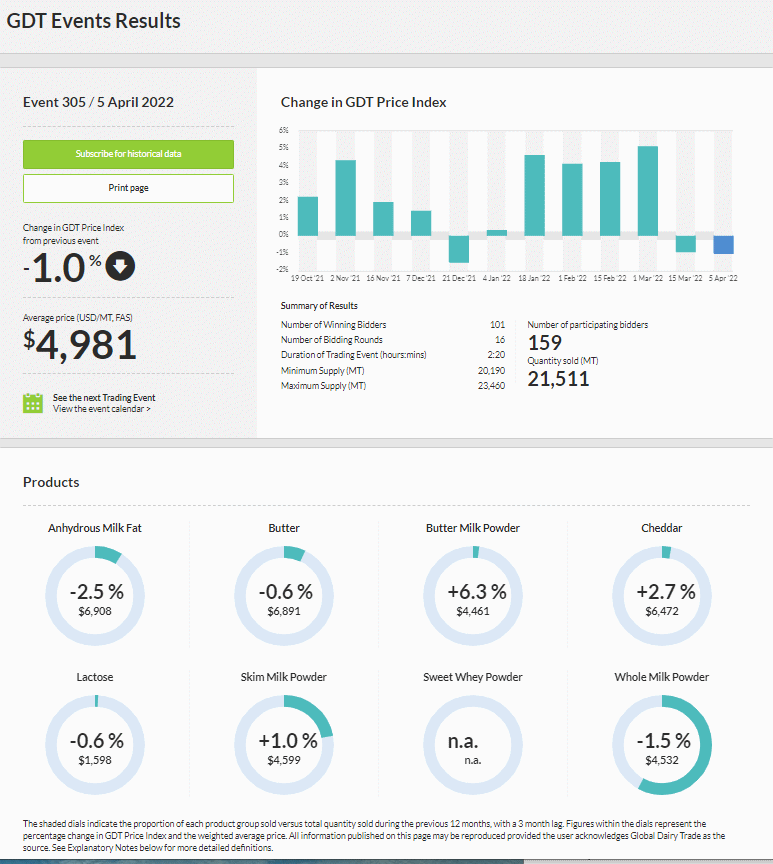This screenshot has width=773, height=864.
Task: Select the 21,511 quantity sold value
Action: pos(559,379)
